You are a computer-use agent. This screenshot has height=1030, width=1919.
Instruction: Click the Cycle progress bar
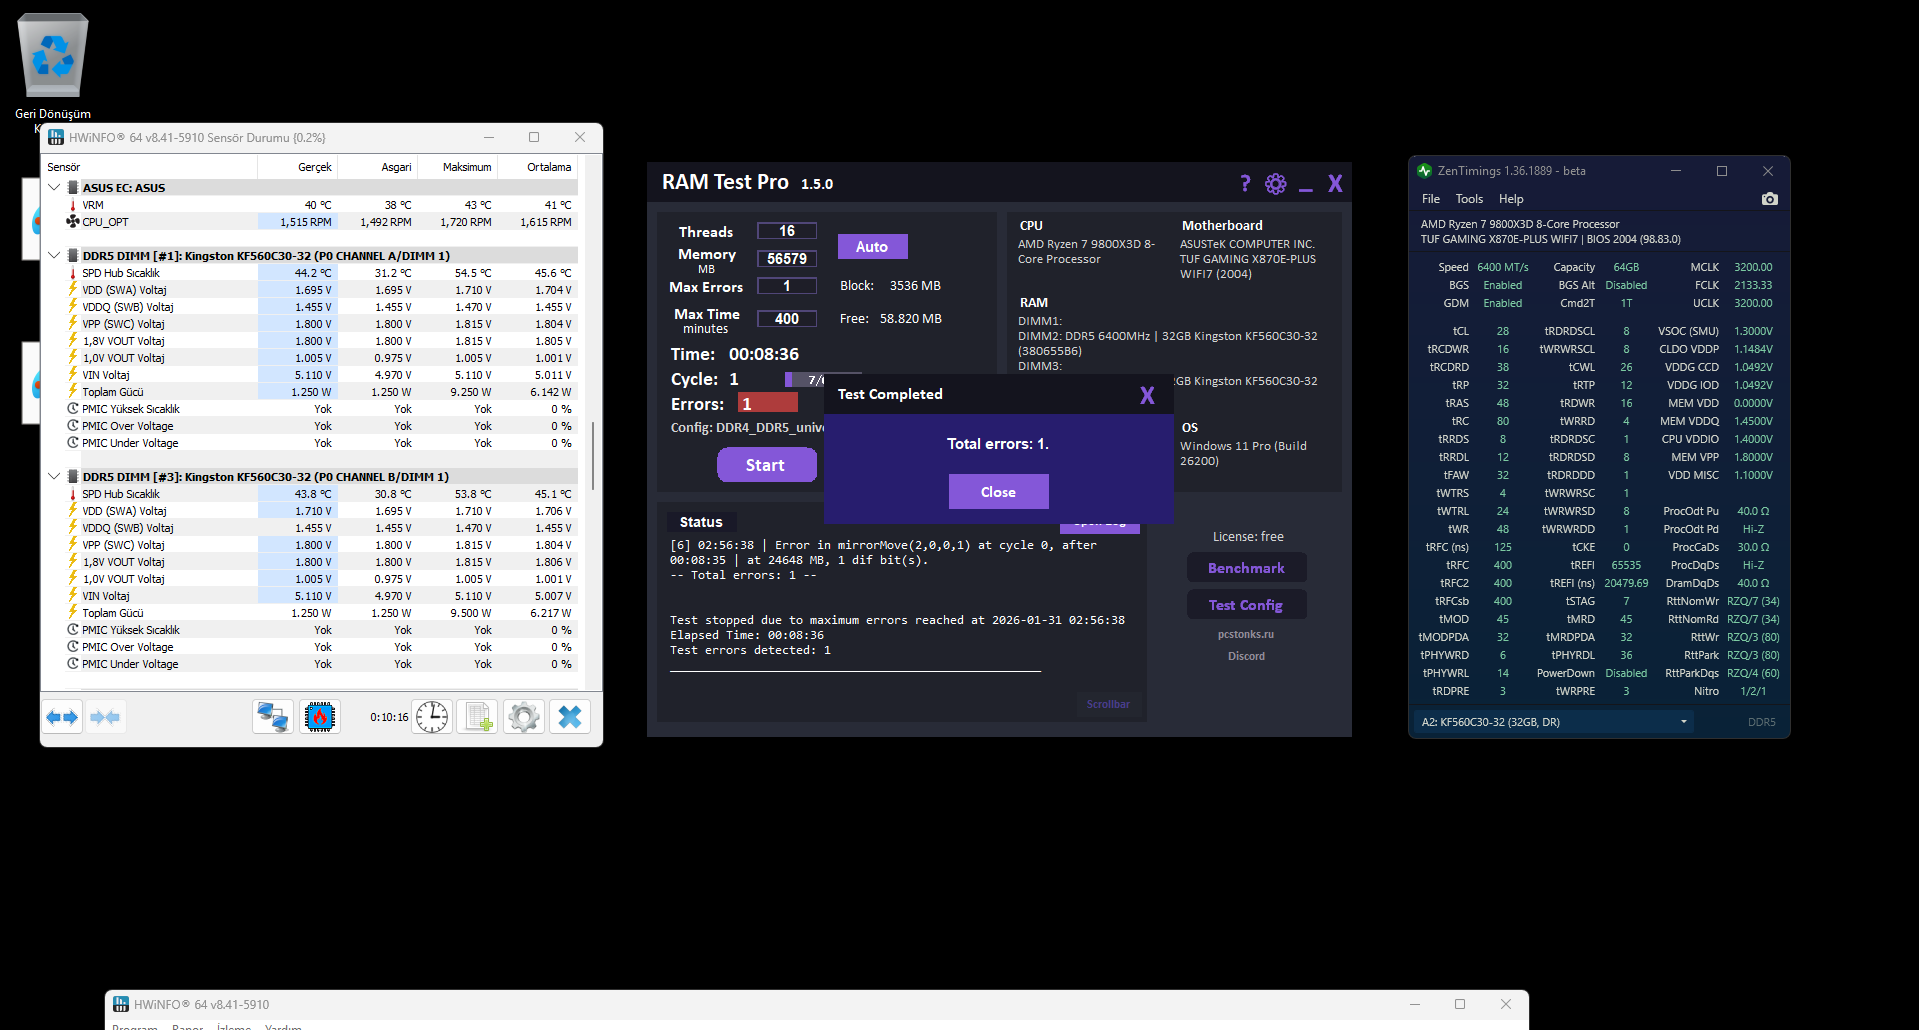(804, 379)
